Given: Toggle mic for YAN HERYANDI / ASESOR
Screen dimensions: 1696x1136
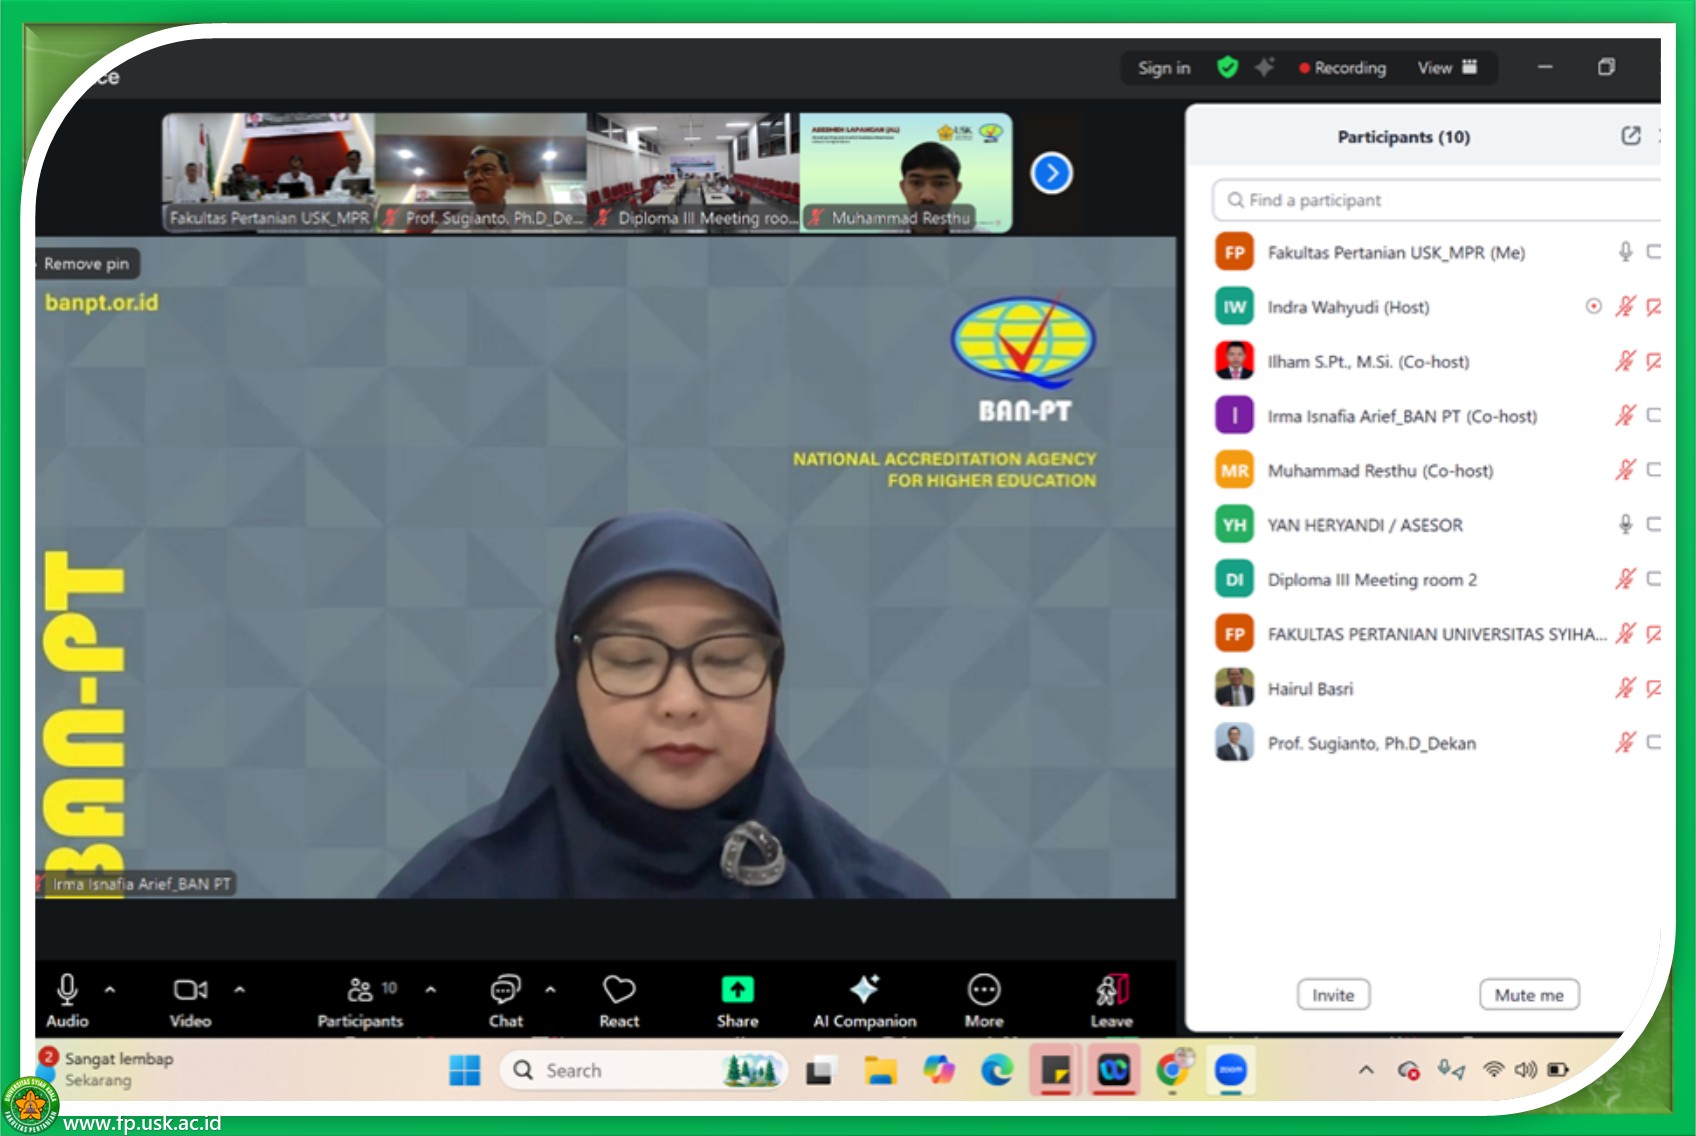Looking at the screenshot, I should (x=1626, y=524).
